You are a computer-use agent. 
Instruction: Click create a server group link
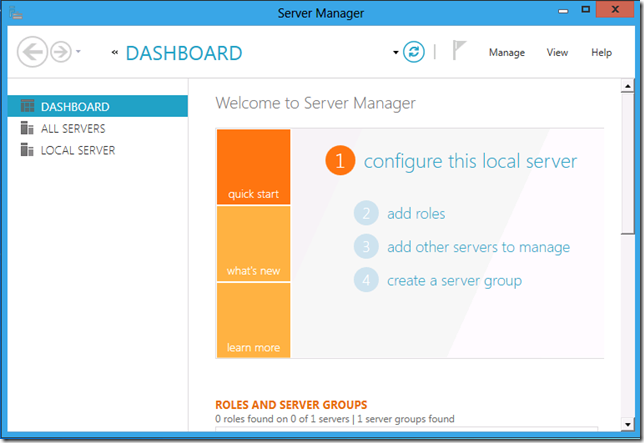[x=454, y=281]
